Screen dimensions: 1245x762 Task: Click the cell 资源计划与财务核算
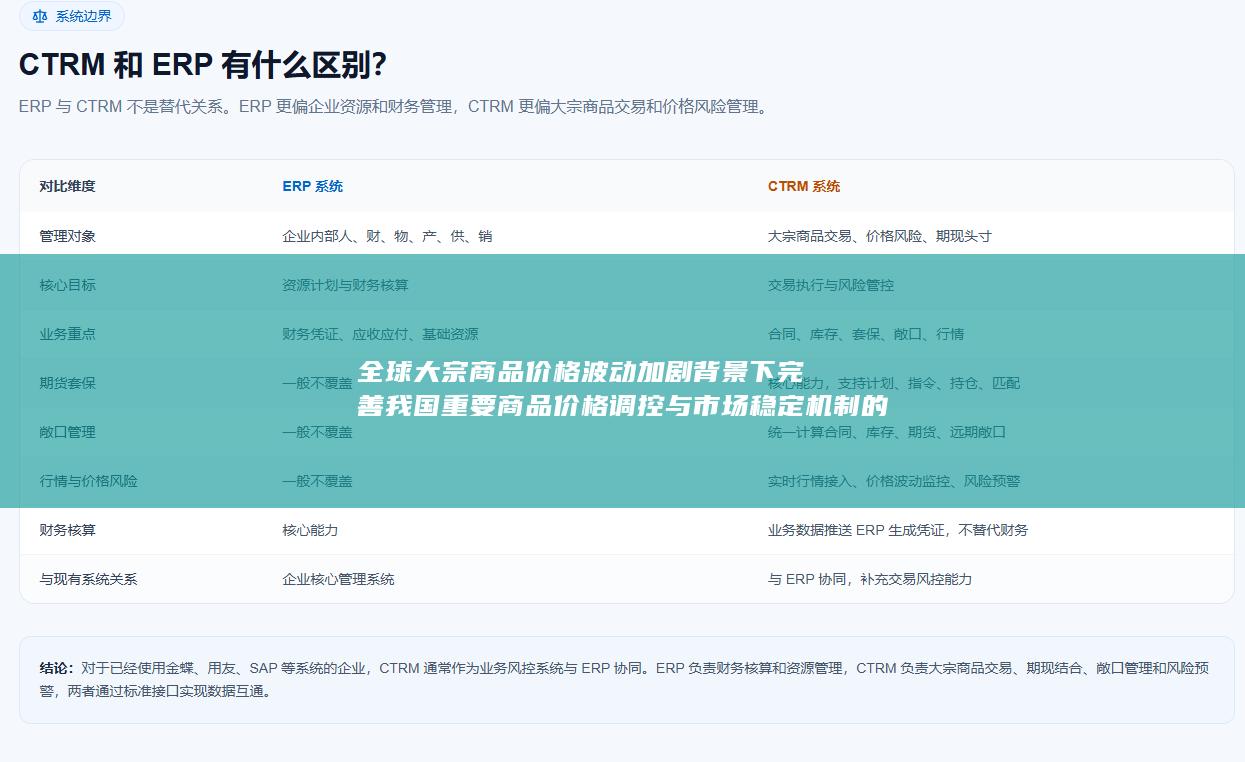(x=345, y=285)
